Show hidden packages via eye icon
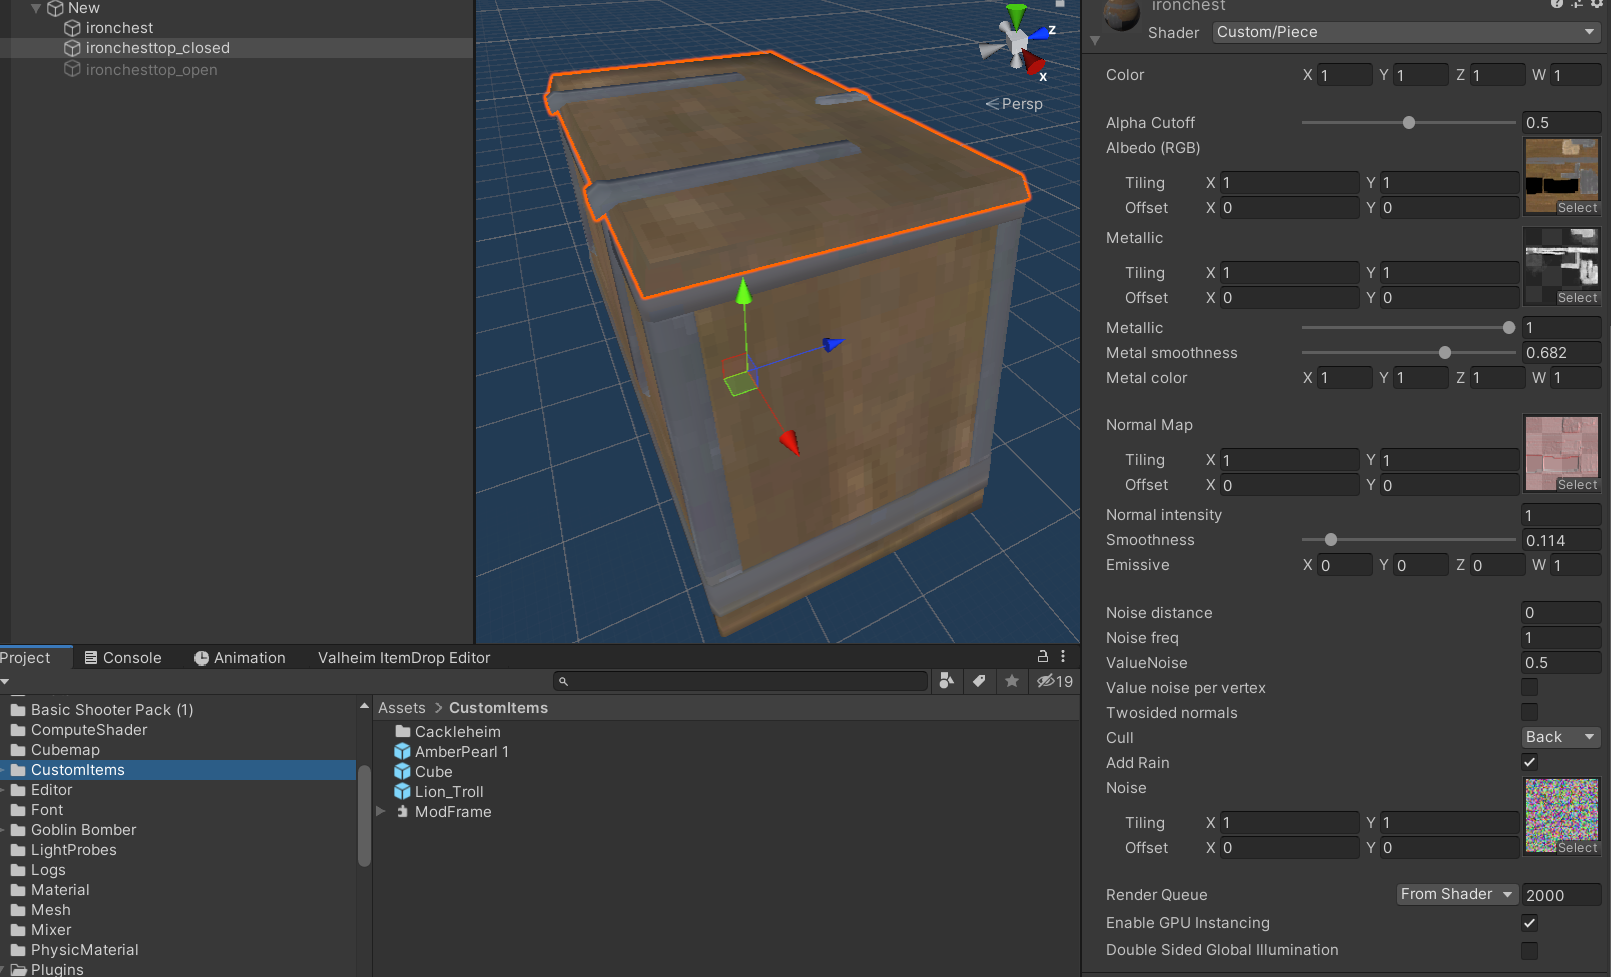The image size is (1611, 977). [1048, 681]
